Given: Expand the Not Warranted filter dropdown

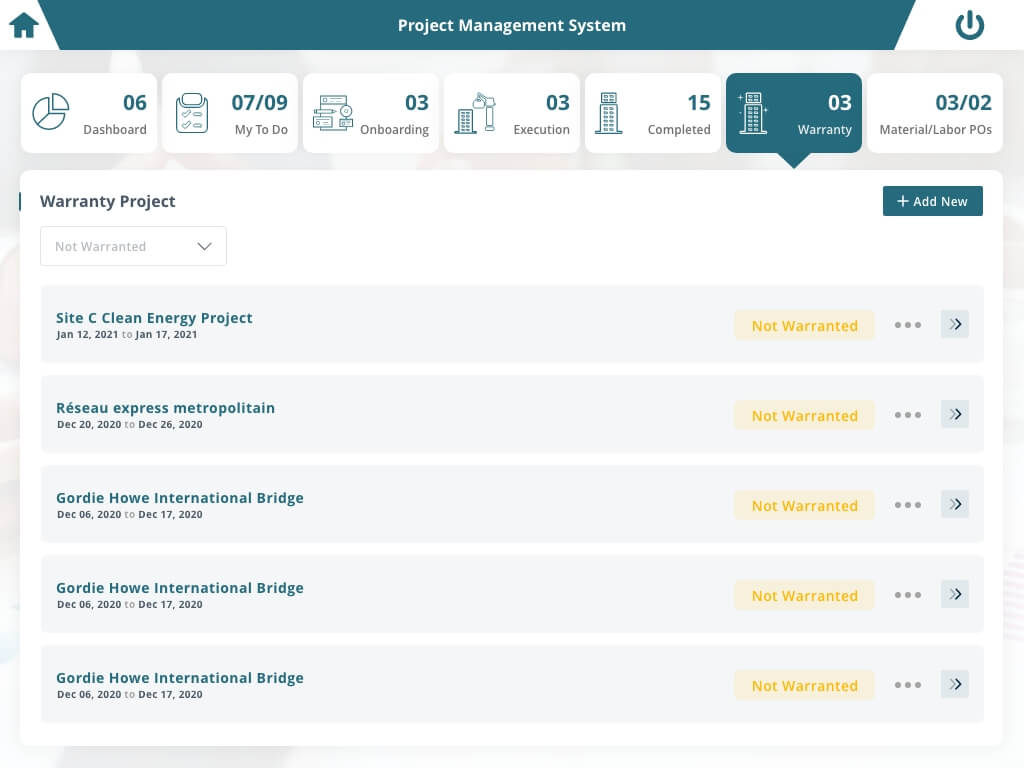Looking at the screenshot, I should 133,246.
